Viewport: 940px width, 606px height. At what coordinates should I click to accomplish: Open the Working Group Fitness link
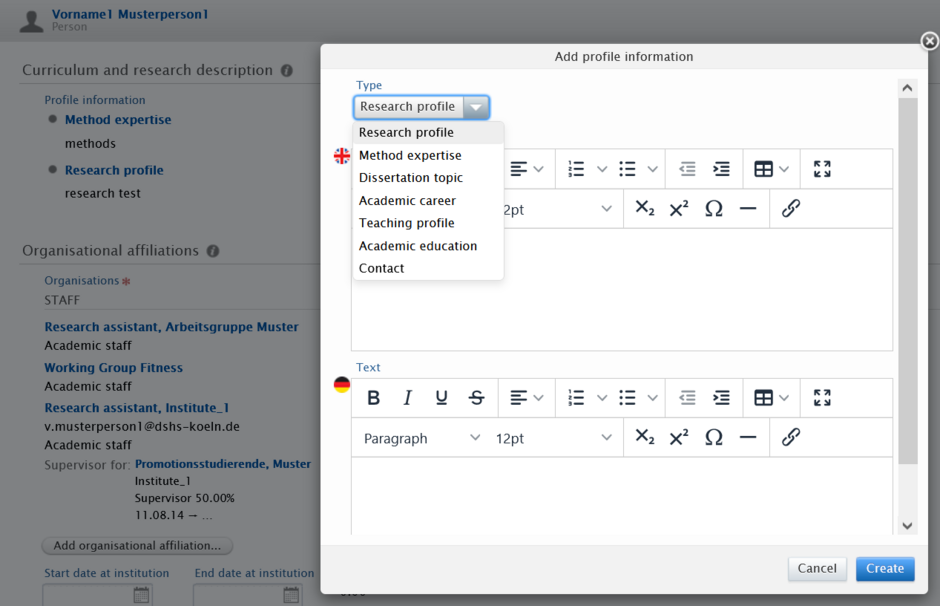pos(113,367)
